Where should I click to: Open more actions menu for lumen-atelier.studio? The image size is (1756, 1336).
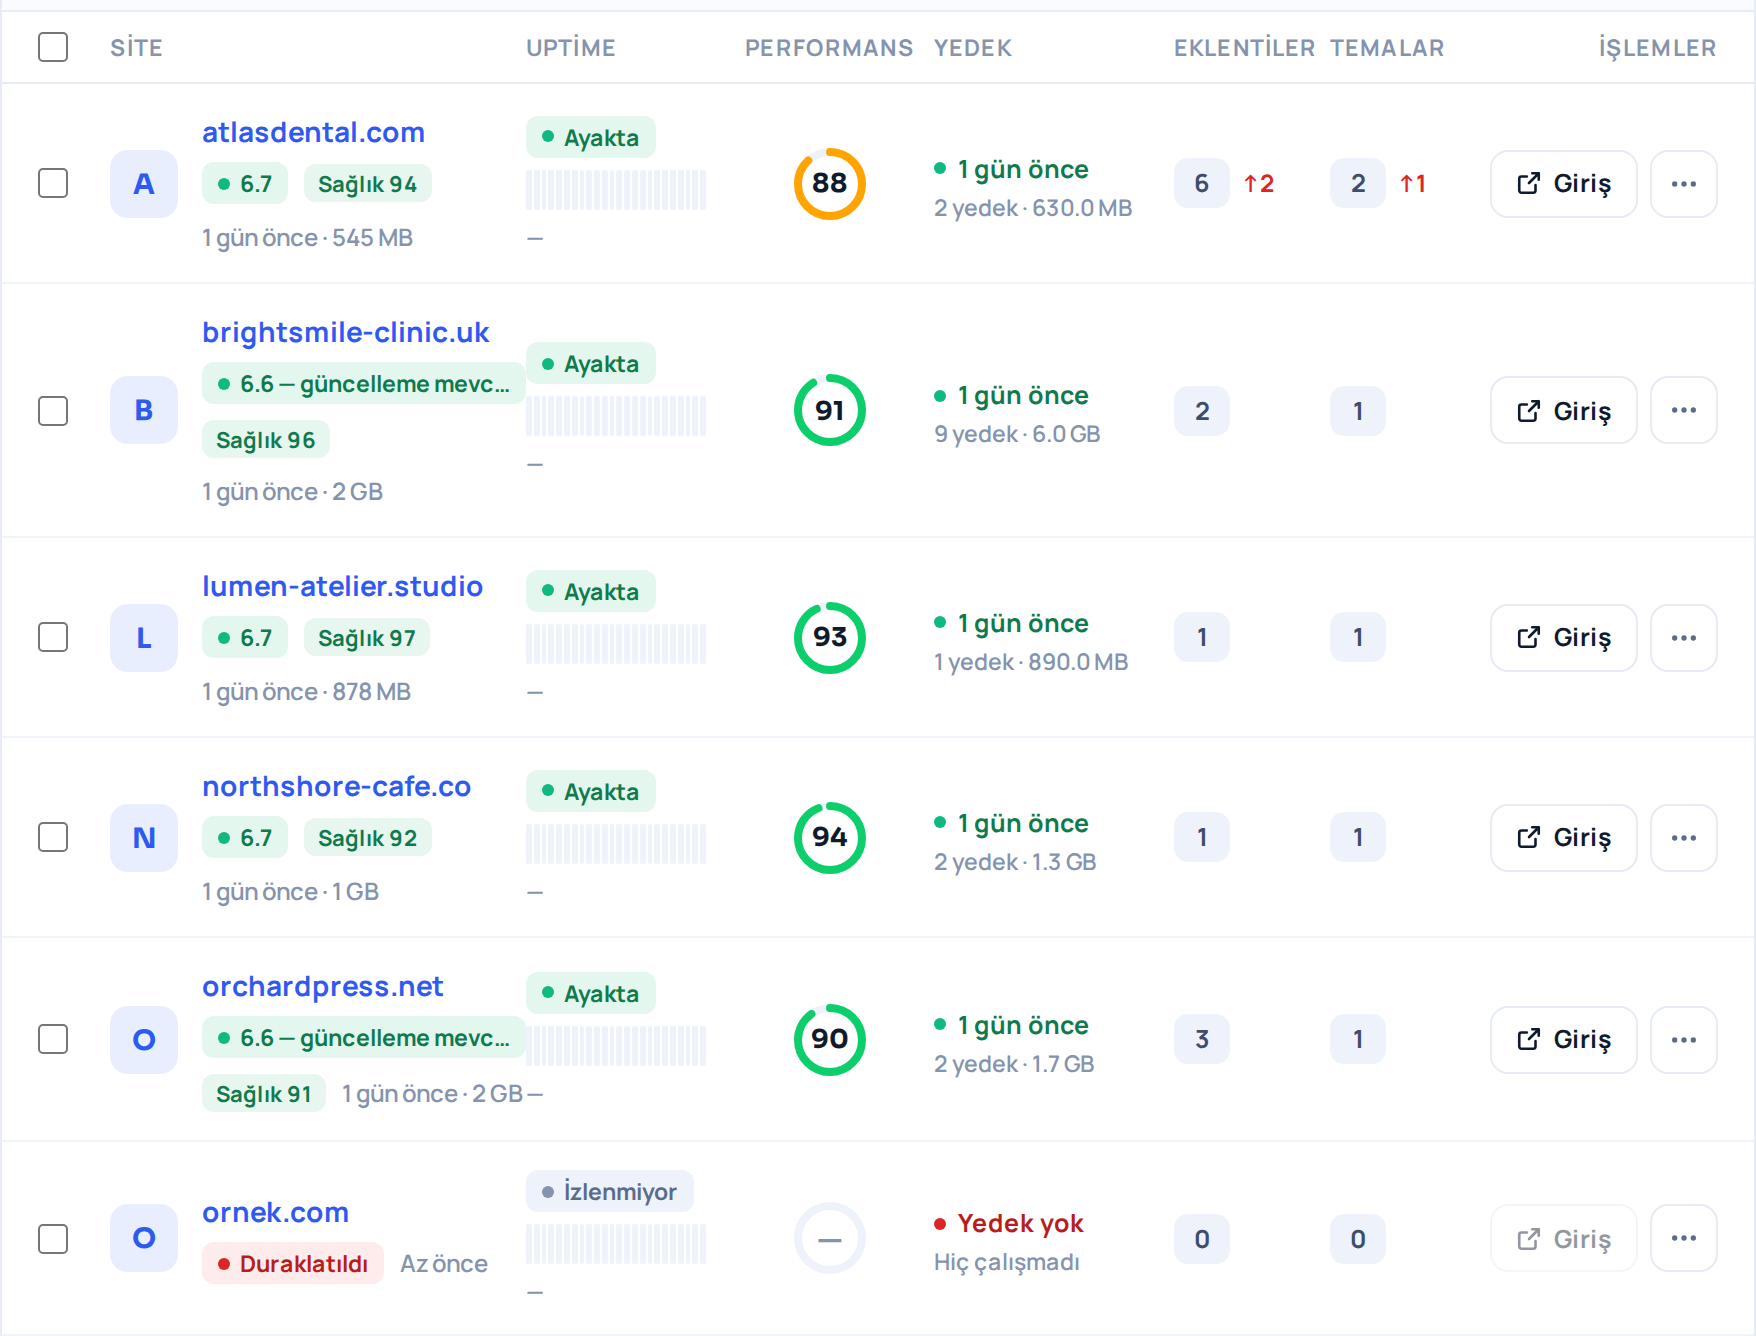click(1684, 638)
